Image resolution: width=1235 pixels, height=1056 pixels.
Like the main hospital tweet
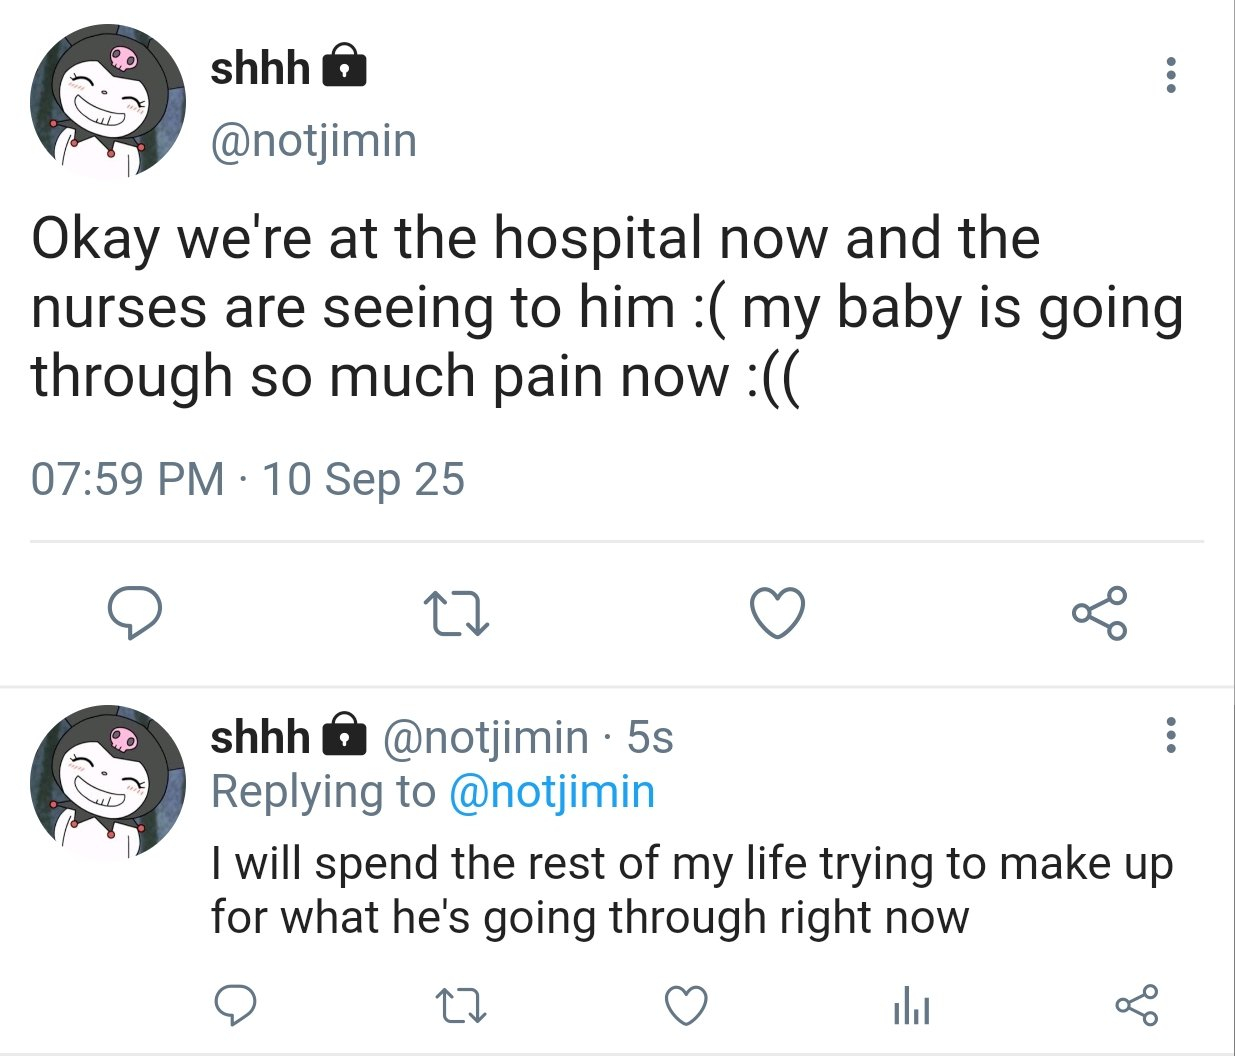[777, 613]
